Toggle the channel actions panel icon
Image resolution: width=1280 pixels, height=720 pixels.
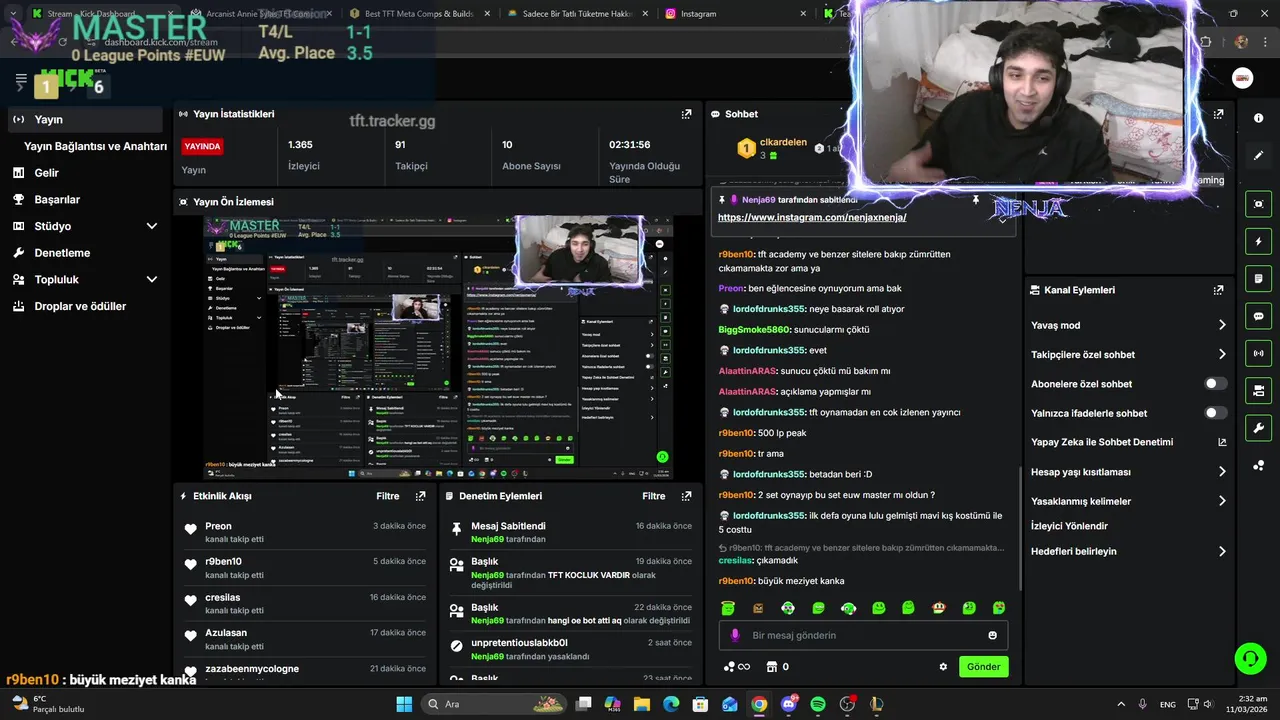pyautogui.click(x=1258, y=390)
